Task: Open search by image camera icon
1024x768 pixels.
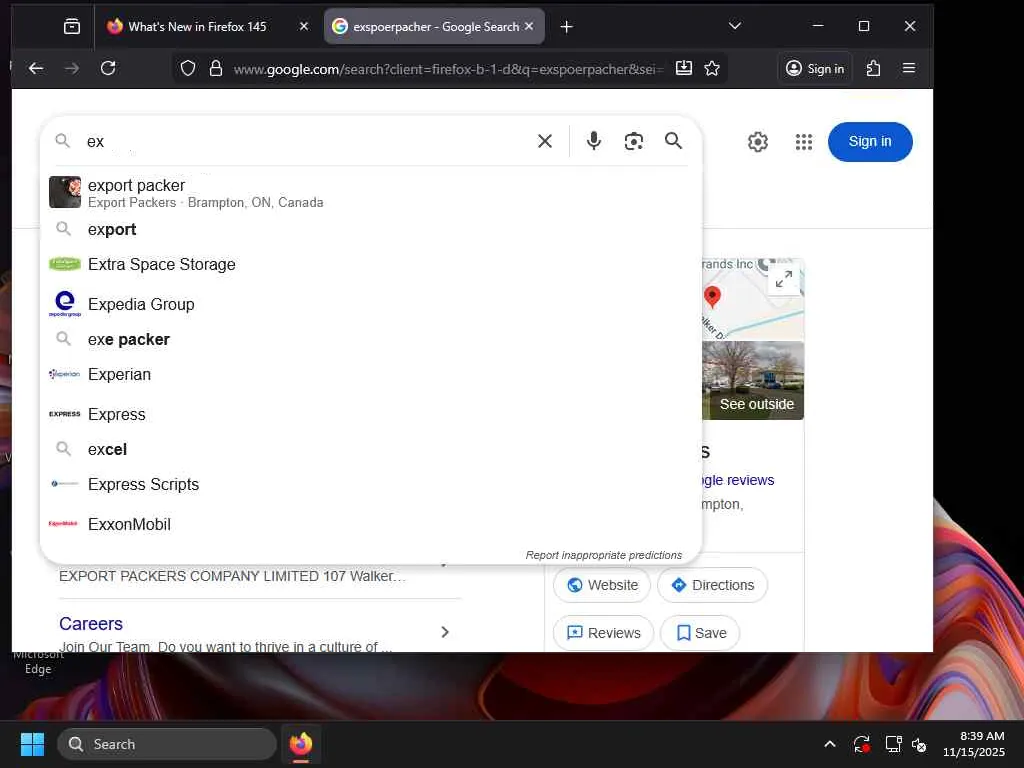Action: pyautogui.click(x=633, y=141)
